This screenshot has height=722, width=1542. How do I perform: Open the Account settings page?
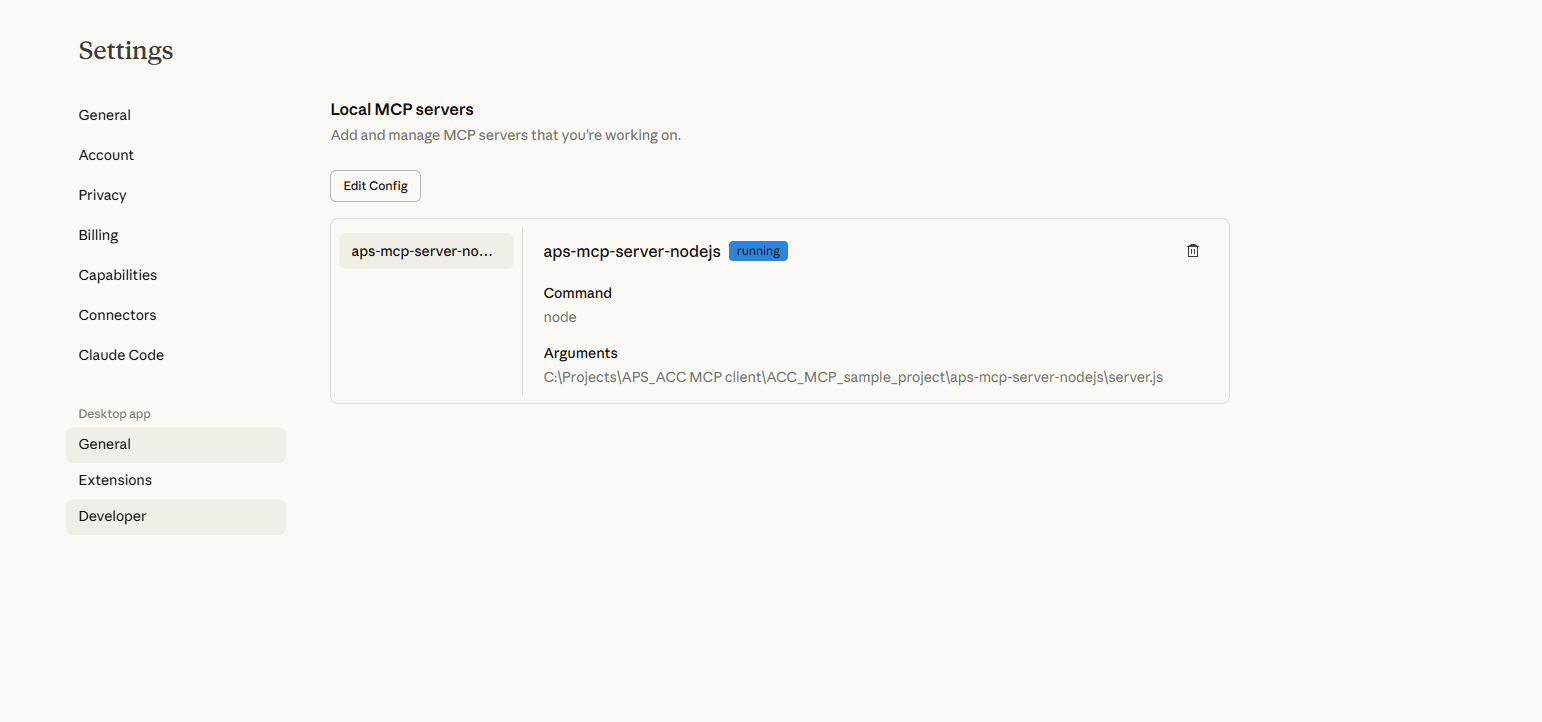click(106, 155)
